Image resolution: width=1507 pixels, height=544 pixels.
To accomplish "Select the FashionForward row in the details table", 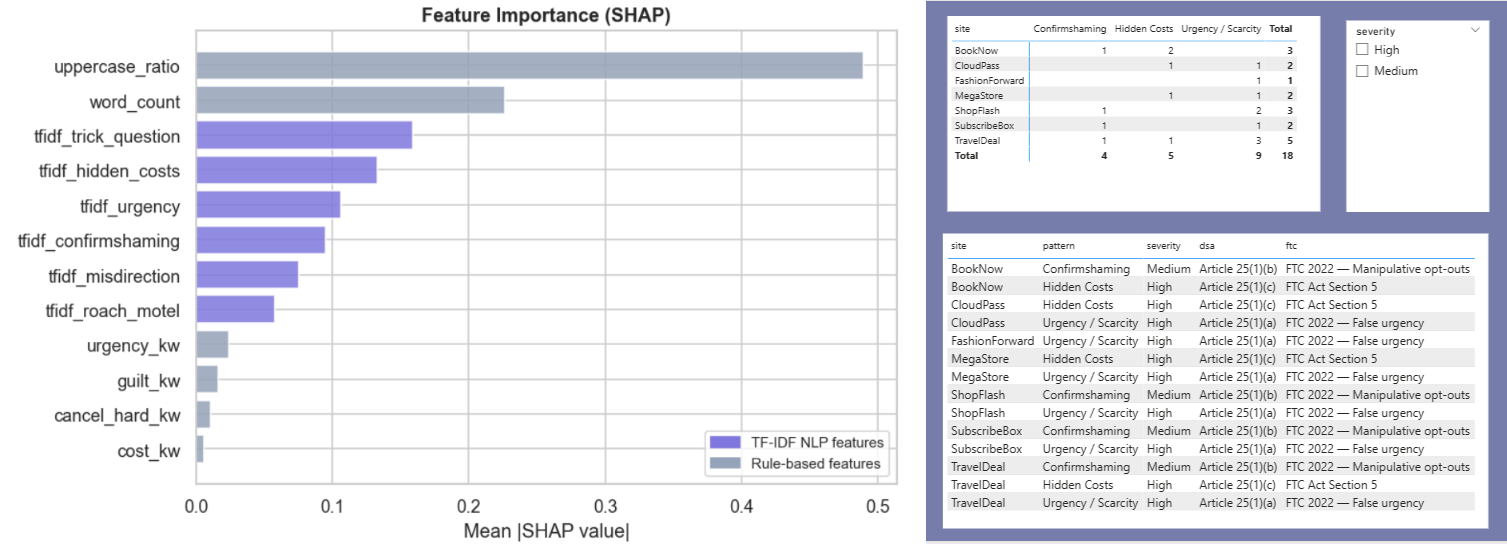I will tap(992, 341).
